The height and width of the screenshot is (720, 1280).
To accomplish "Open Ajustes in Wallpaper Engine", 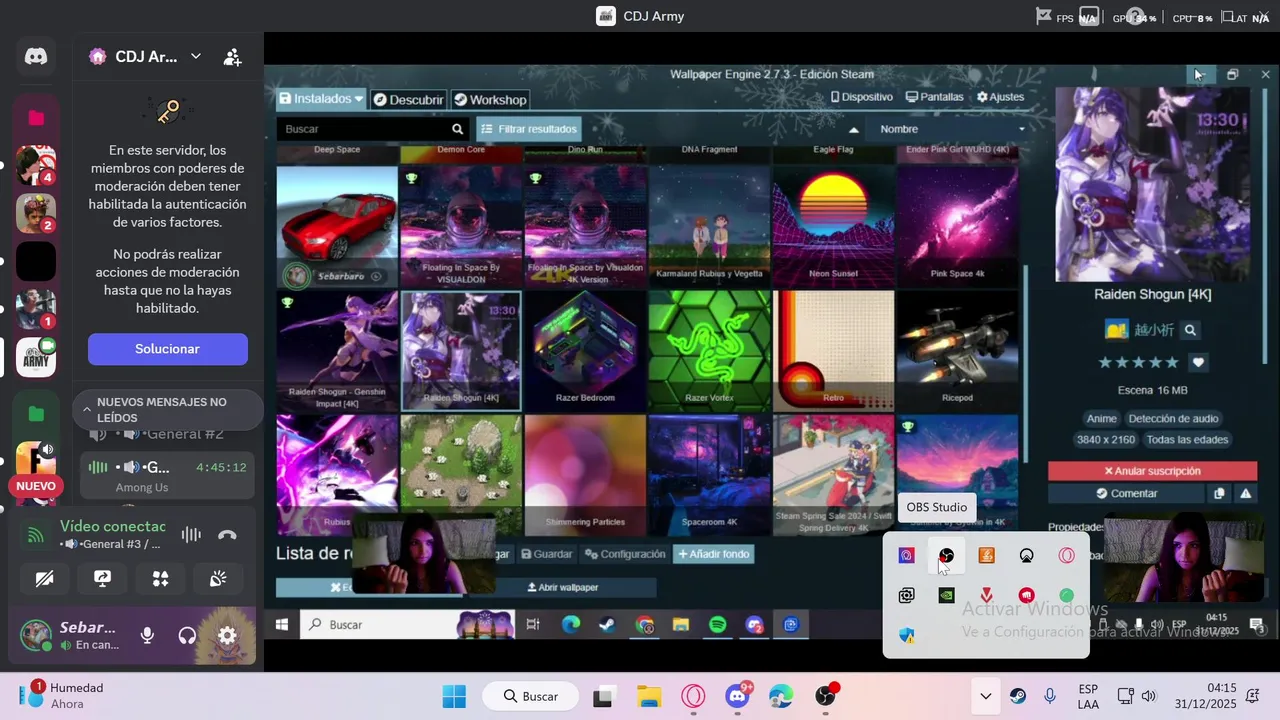I will pyautogui.click(x=1001, y=97).
